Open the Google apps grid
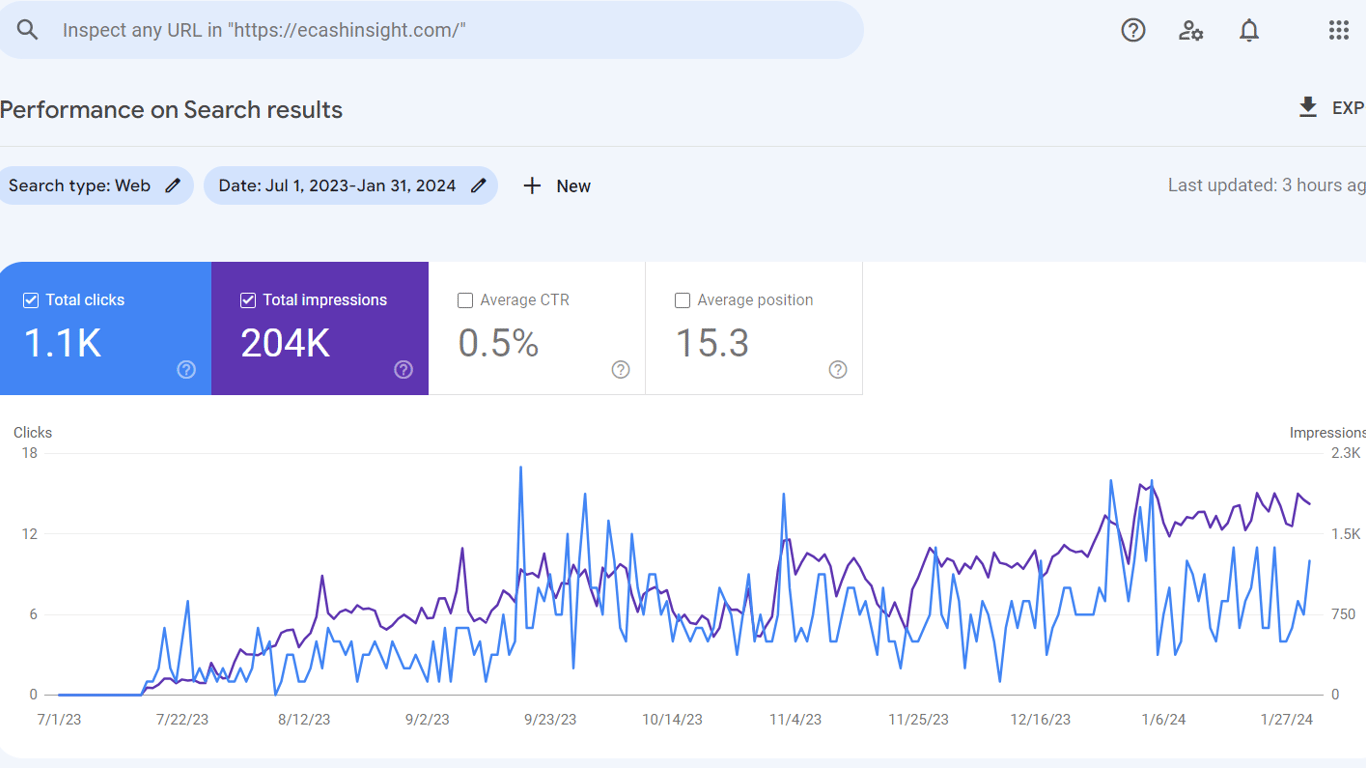The height and width of the screenshot is (768, 1366). click(1339, 30)
